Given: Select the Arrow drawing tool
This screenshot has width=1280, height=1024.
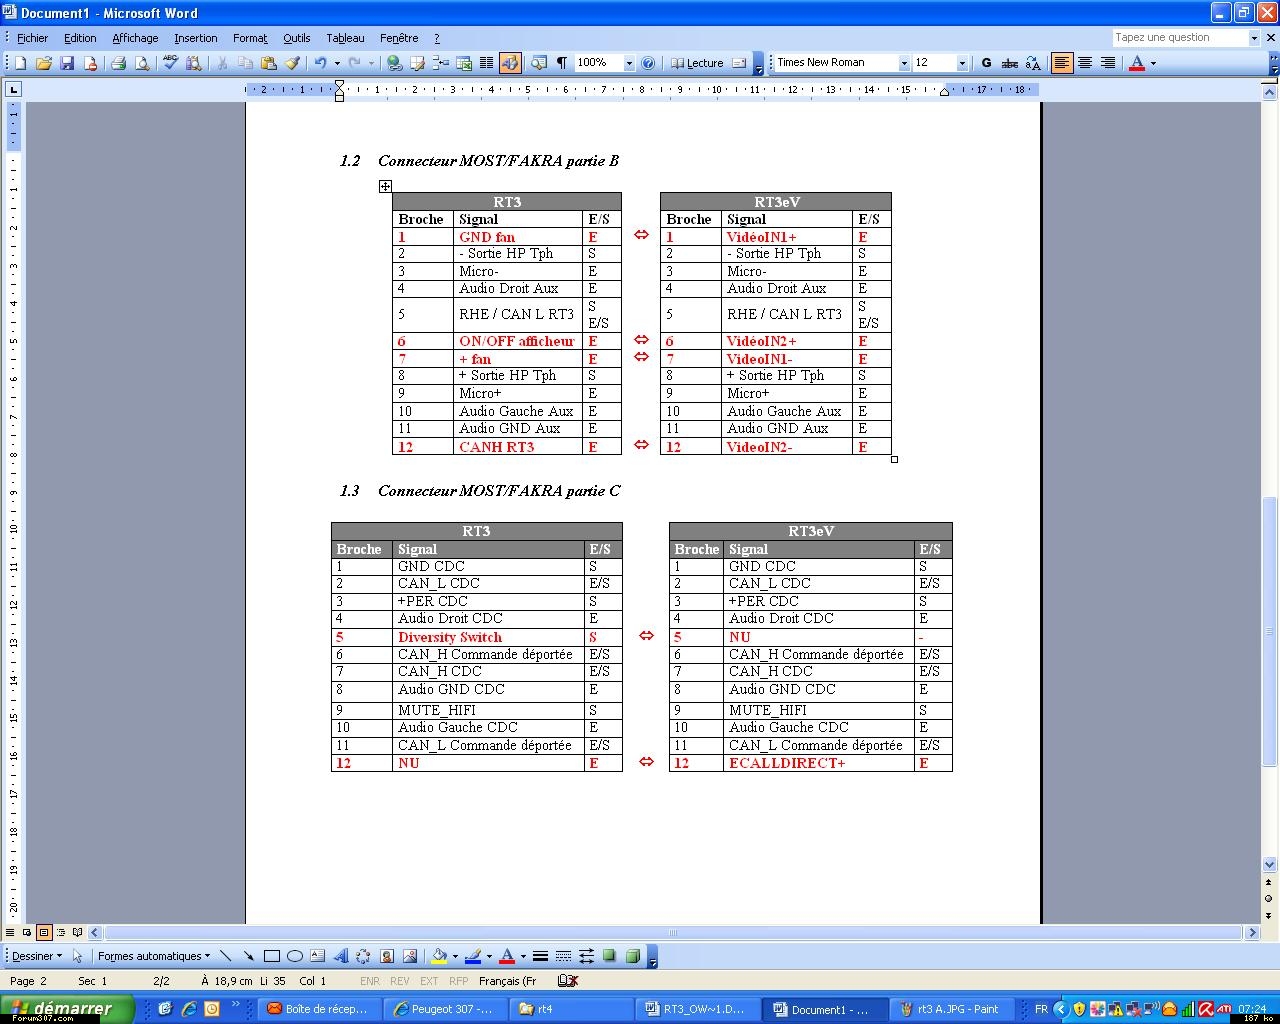Looking at the screenshot, I should [x=248, y=956].
